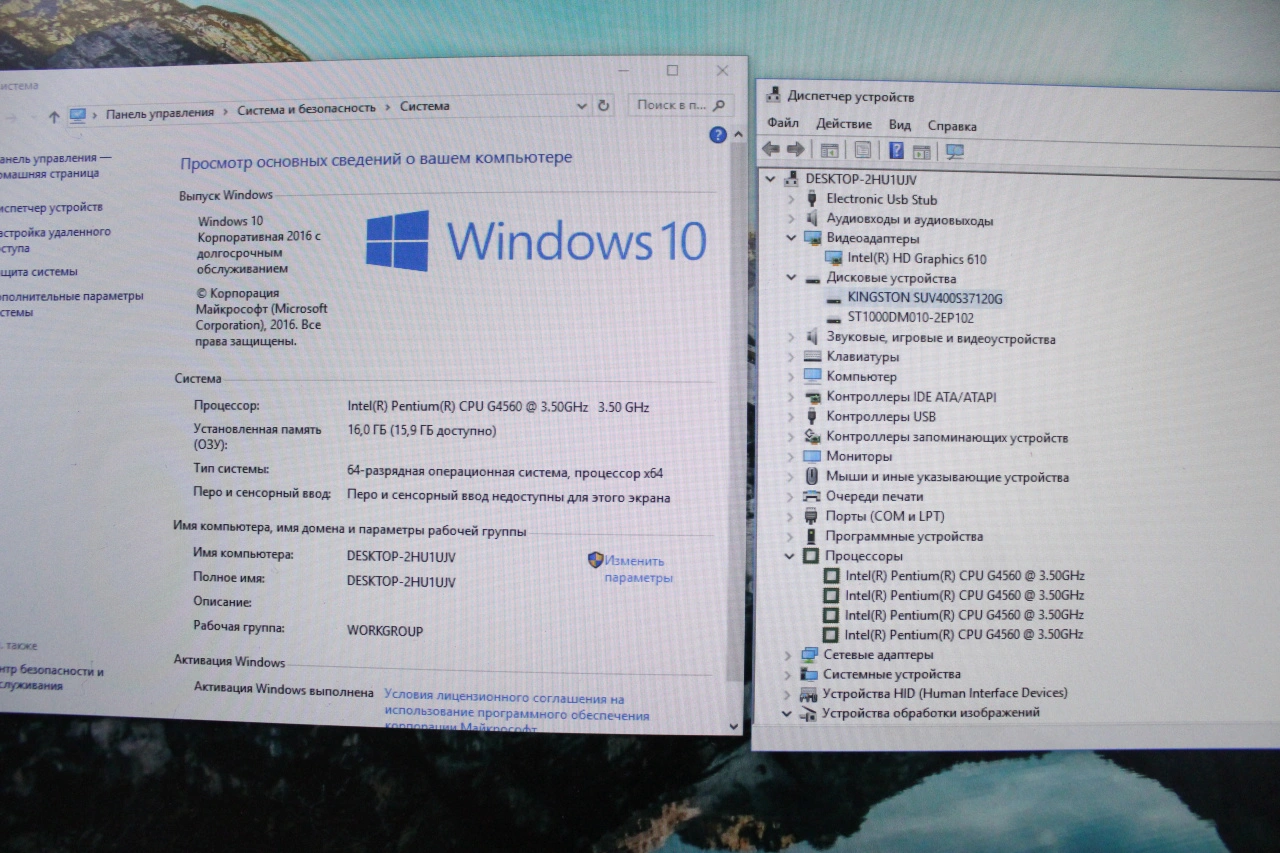
Task: Expand Программные устройства
Action: [x=790, y=536]
